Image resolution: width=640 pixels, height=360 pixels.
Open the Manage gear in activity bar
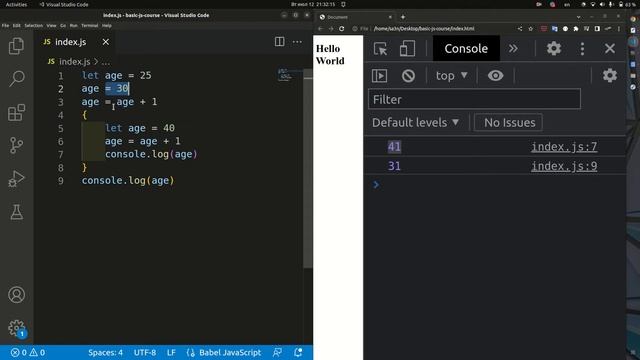tap(16, 328)
